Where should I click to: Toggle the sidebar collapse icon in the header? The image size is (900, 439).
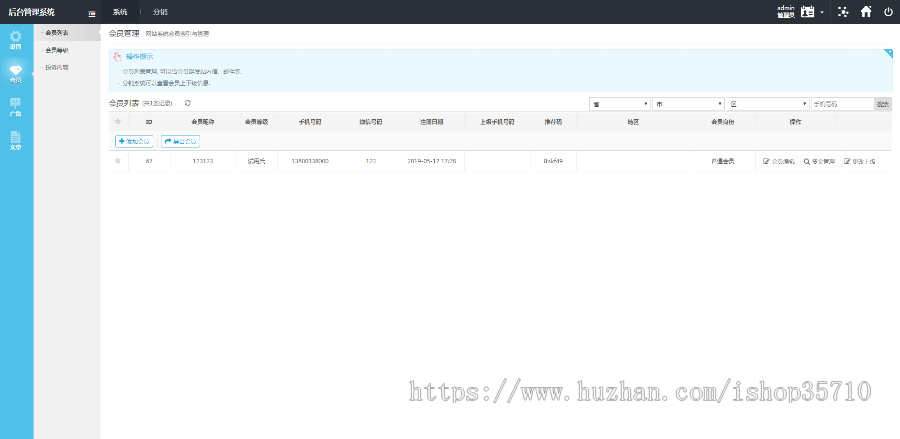92,13
